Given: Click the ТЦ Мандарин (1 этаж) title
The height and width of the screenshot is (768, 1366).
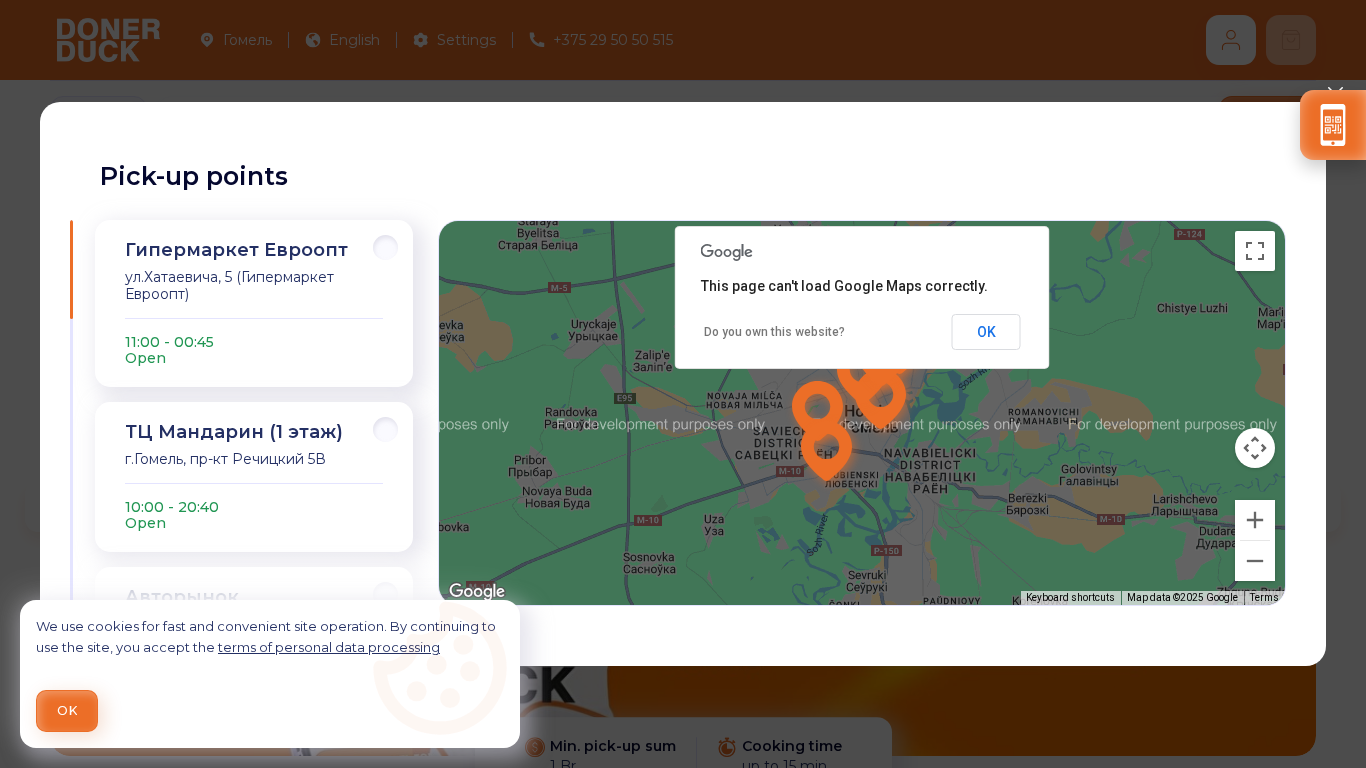Looking at the screenshot, I should point(234,432).
